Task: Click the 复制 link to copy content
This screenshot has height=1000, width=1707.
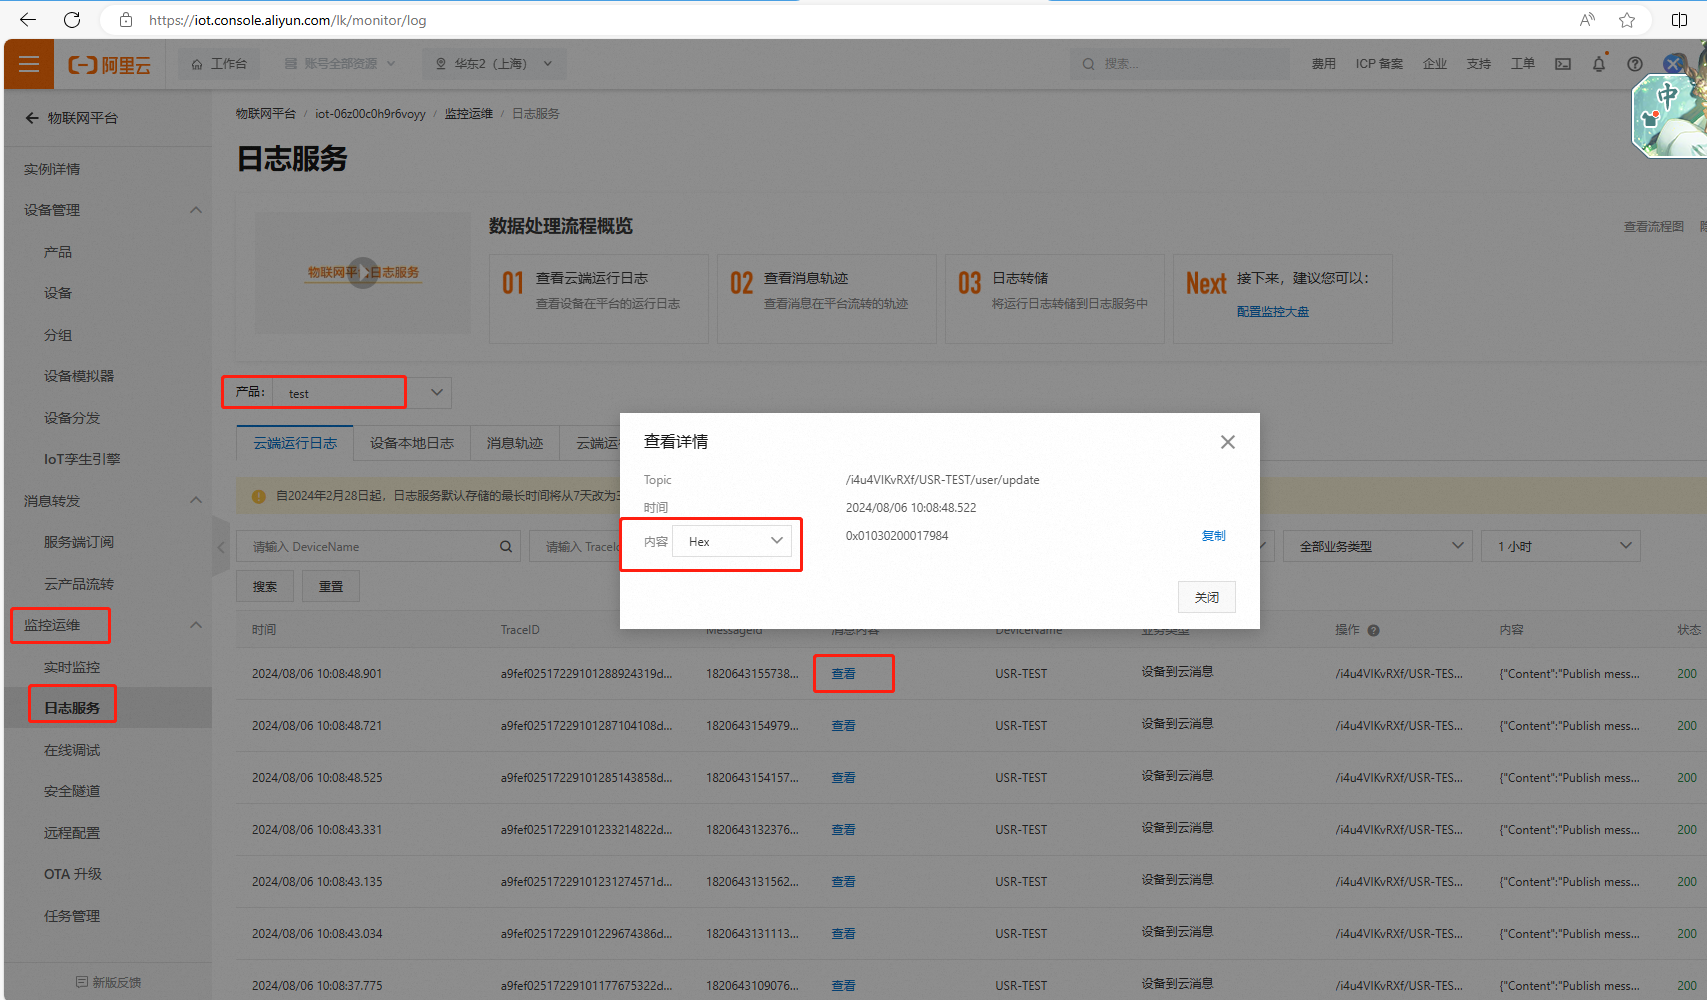Action: pos(1213,536)
